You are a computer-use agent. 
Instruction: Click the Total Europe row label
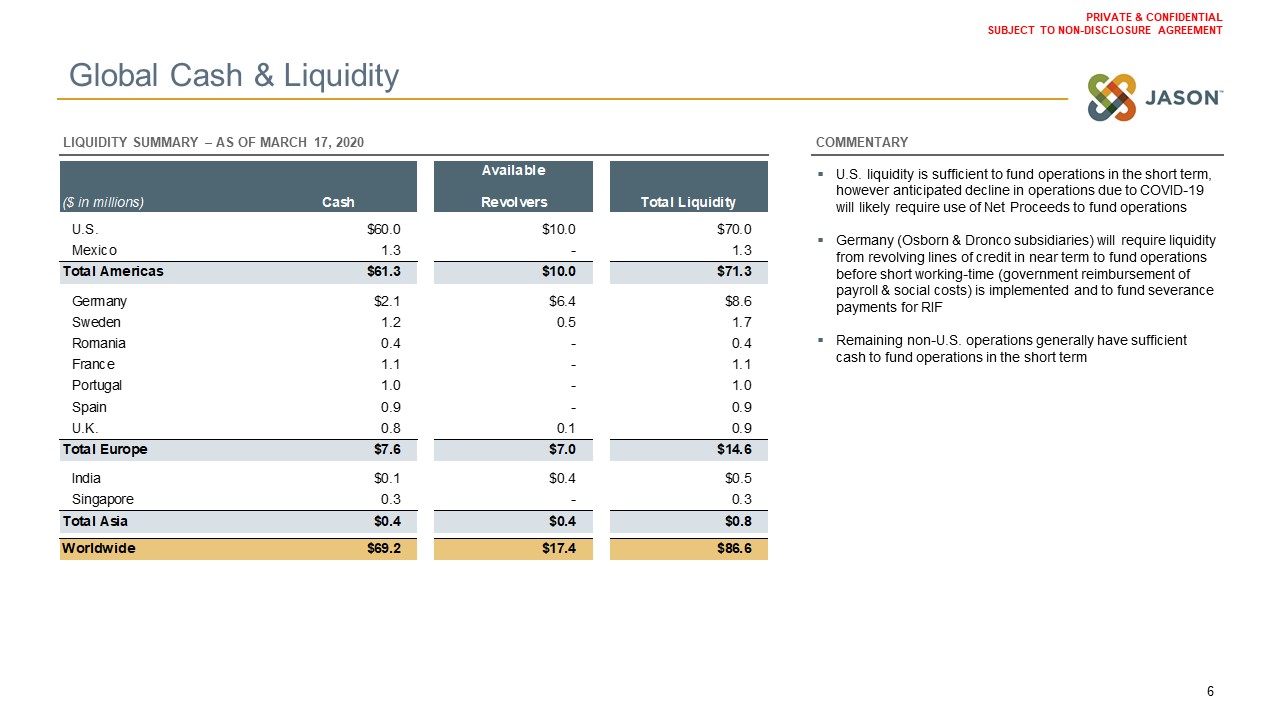pos(105,449)
